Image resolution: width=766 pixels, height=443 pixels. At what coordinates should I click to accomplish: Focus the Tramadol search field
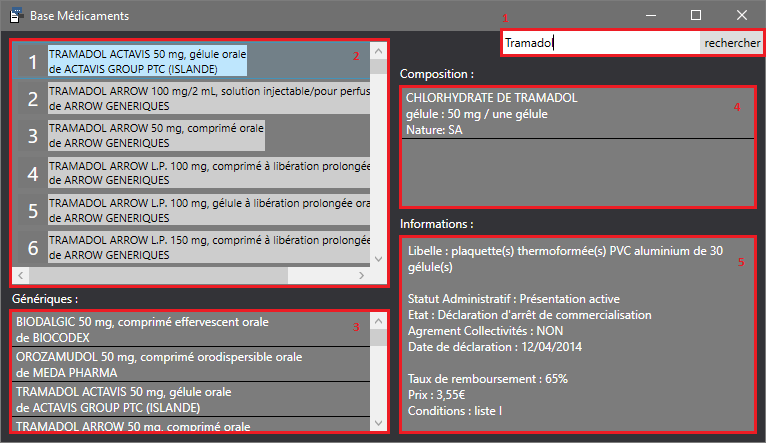point(601,43)
